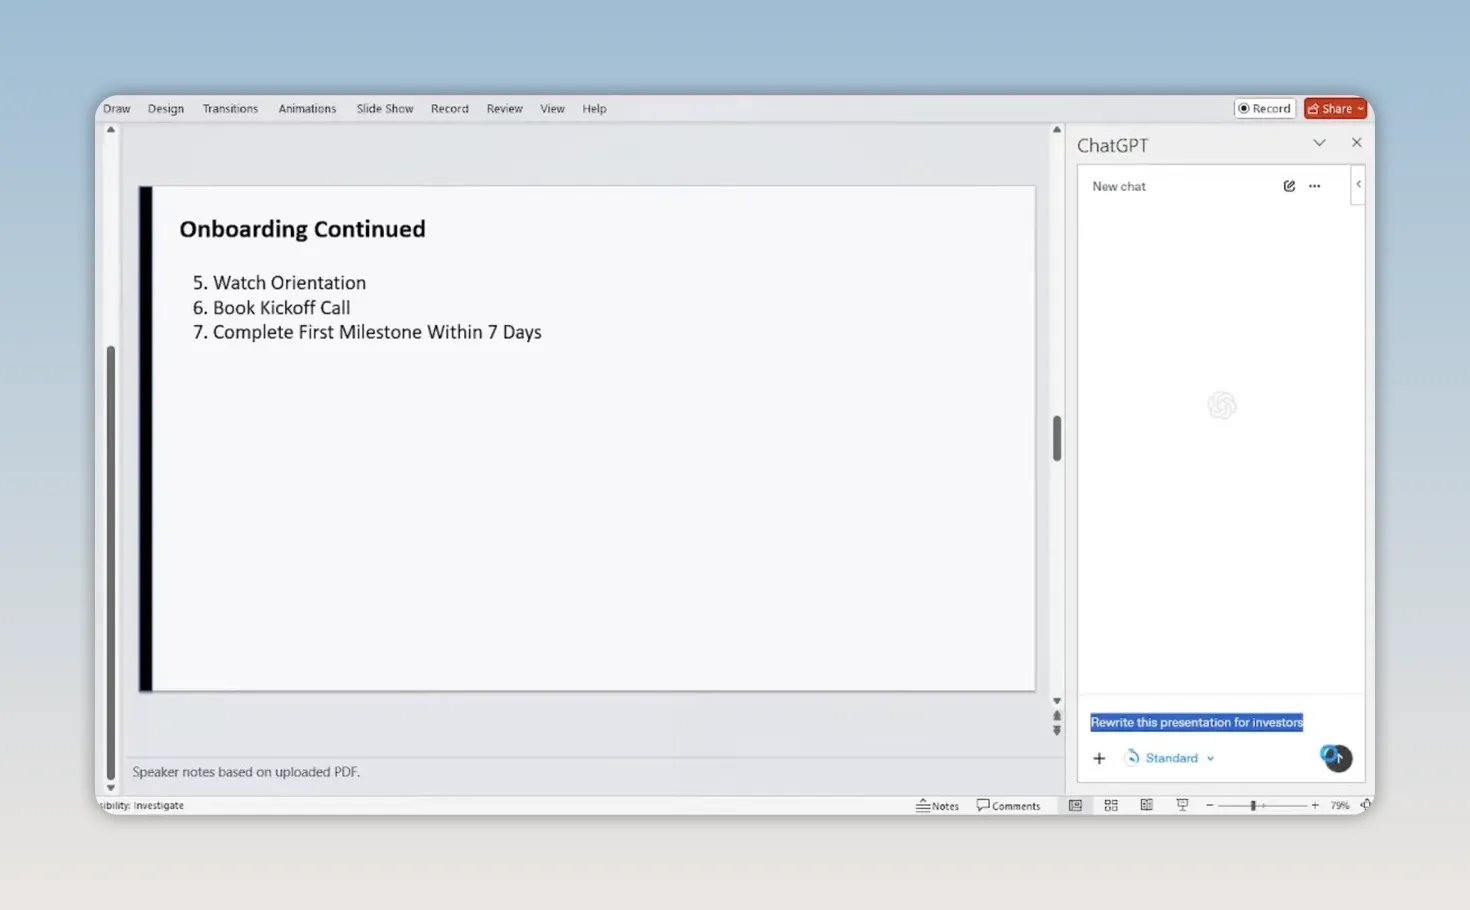Start slideshow from status bar icon
1470x910 pixels.
coord(1182,805)
